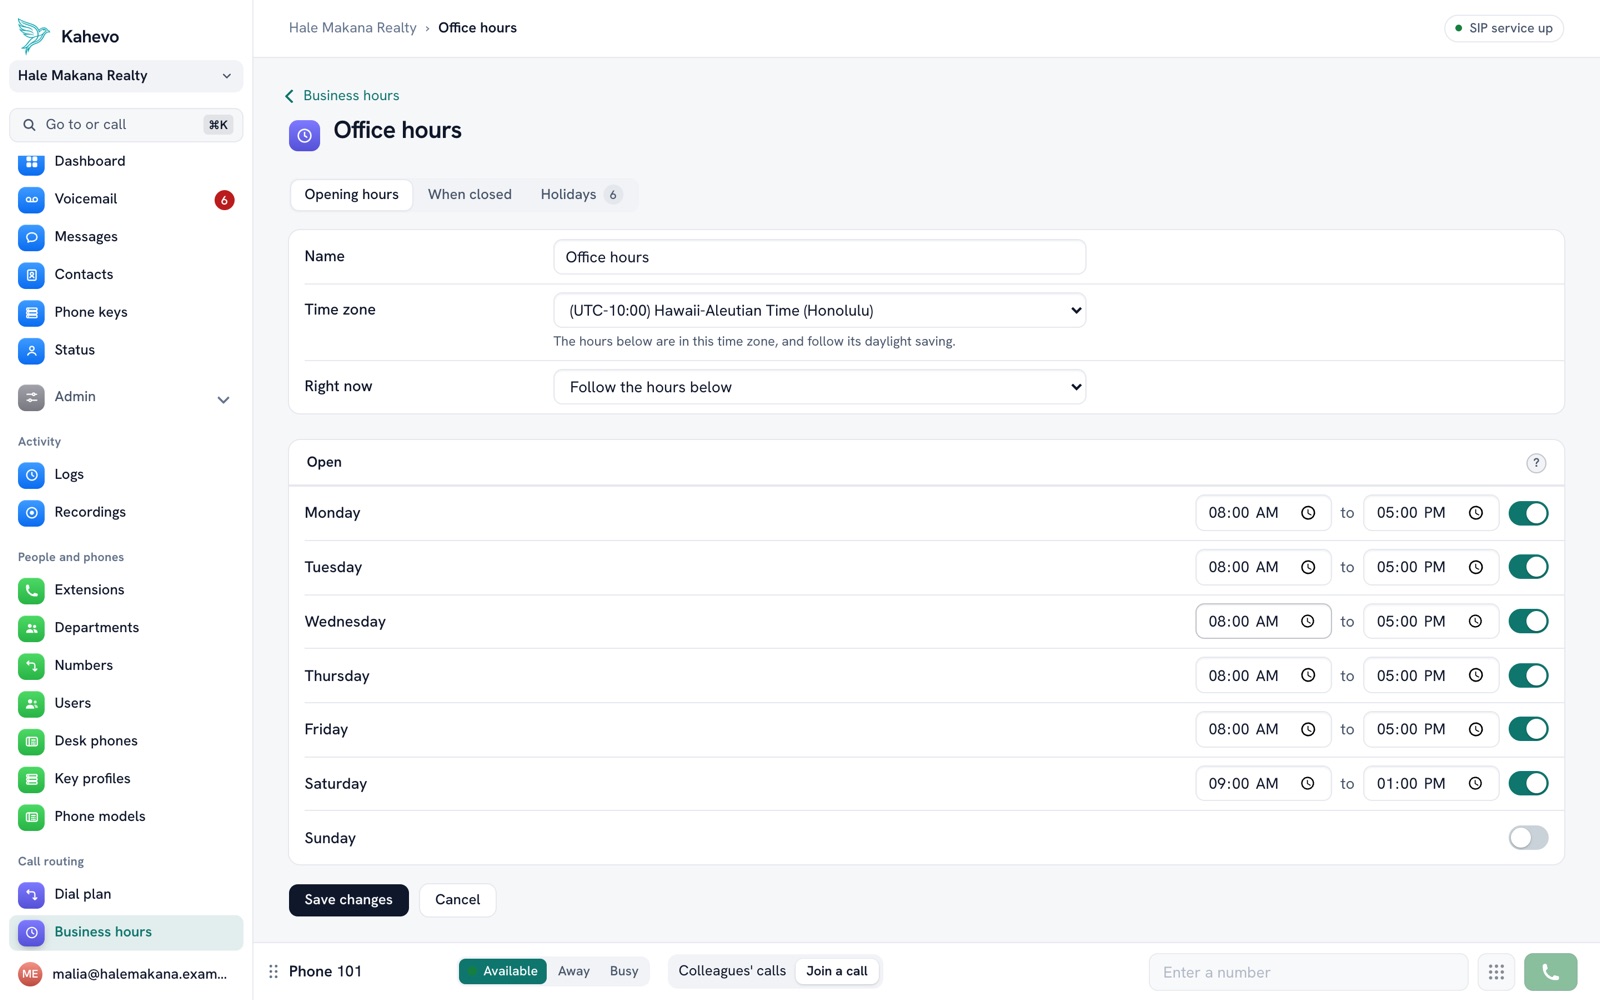Click Join a call button

click(x=837, y=971)
